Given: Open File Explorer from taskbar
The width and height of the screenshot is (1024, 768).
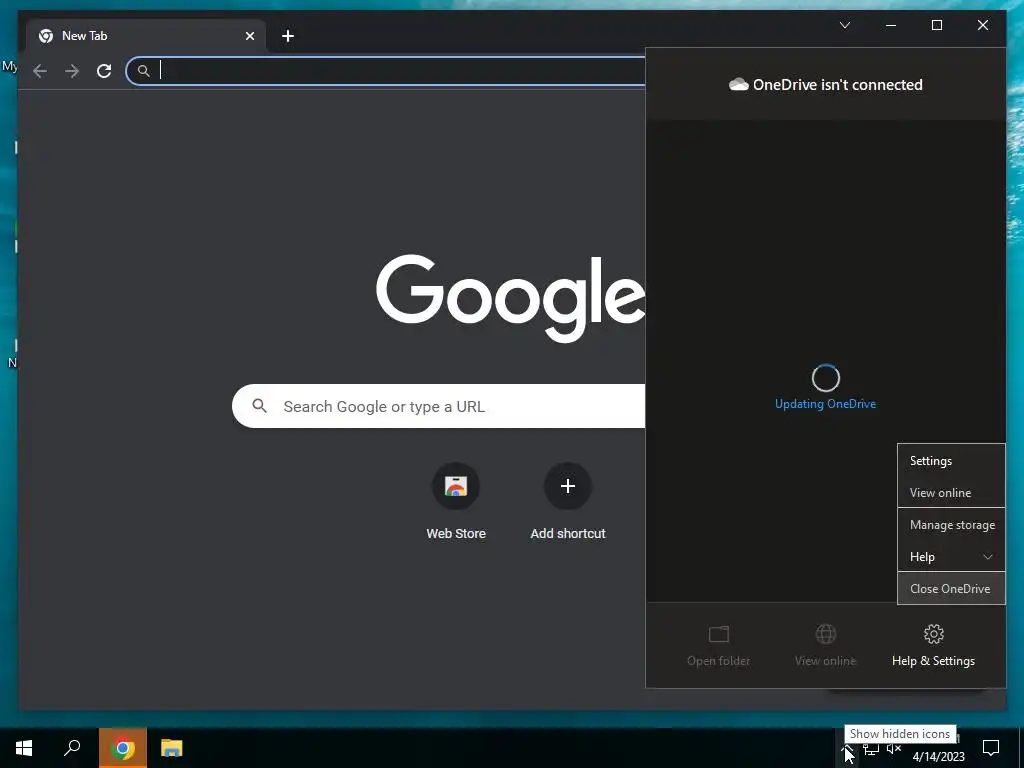Looking at the screenshot, I should [172, 748].
